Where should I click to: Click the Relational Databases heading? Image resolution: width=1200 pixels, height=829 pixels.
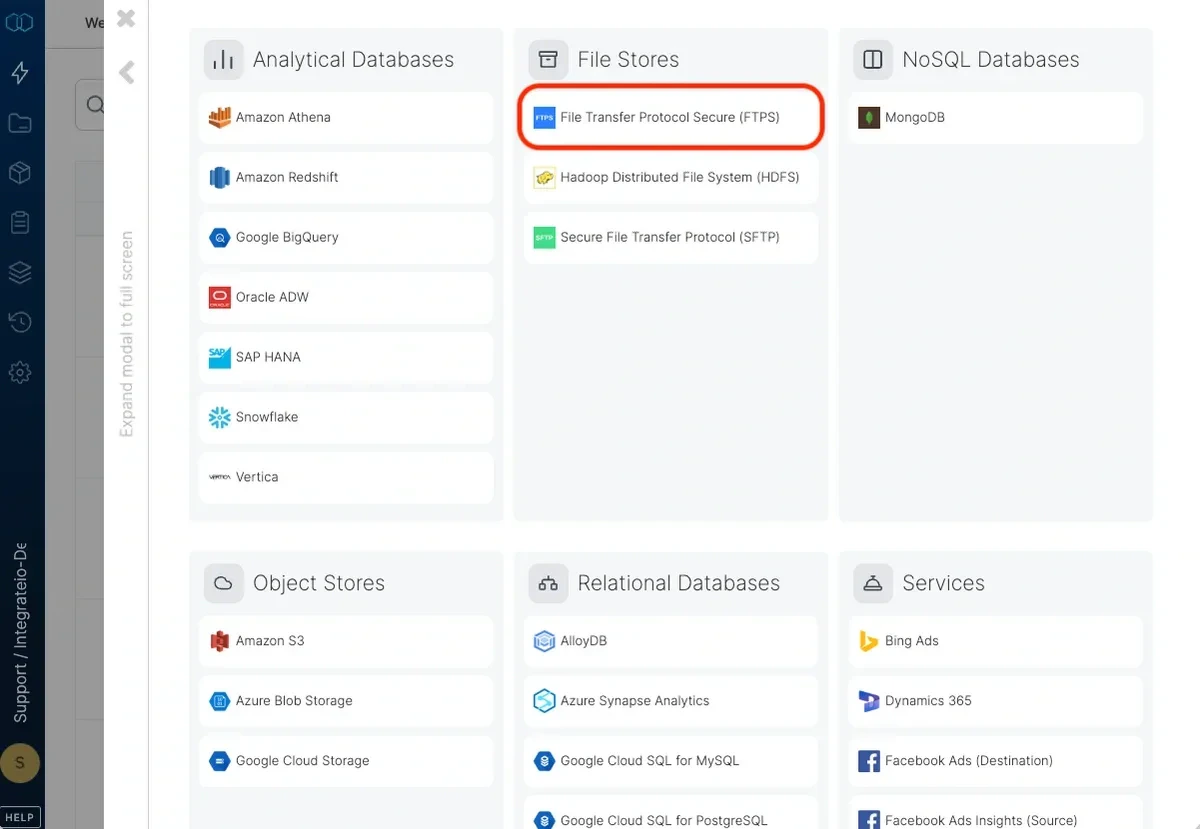click(678, 583)
